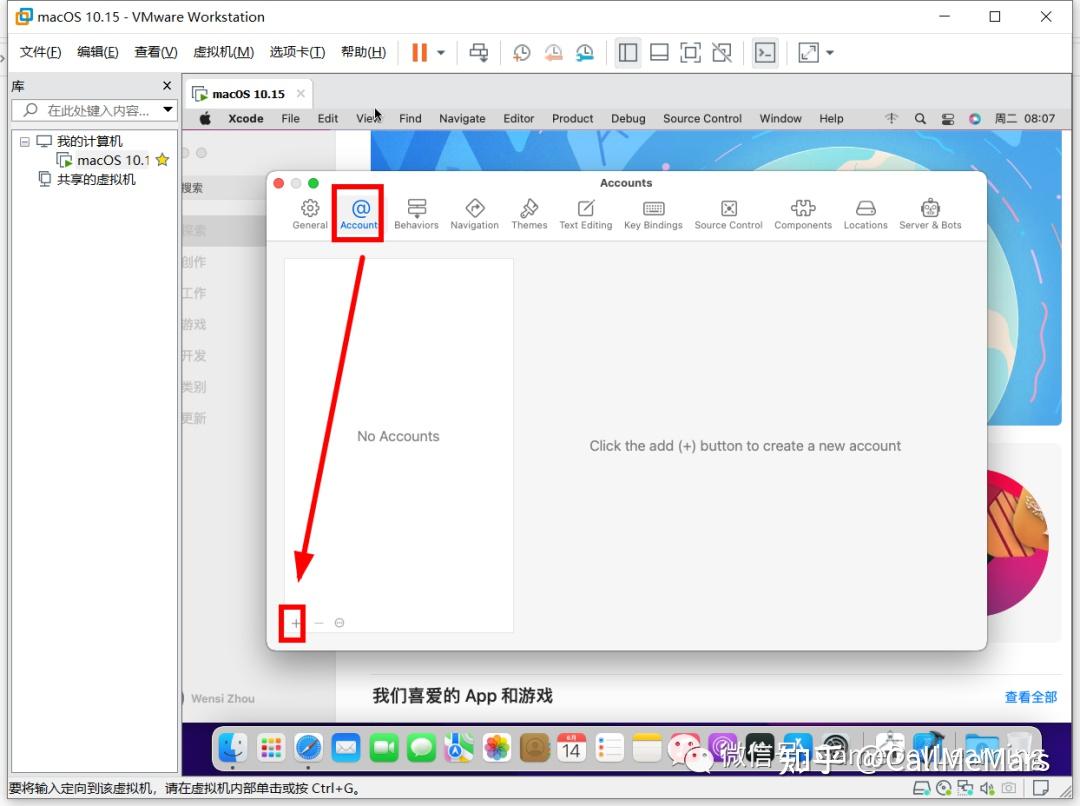Close the macOS 10.15 tab
Viewport: 1080px width, 806px height.
pyautogui.click(x=300, y=93)
